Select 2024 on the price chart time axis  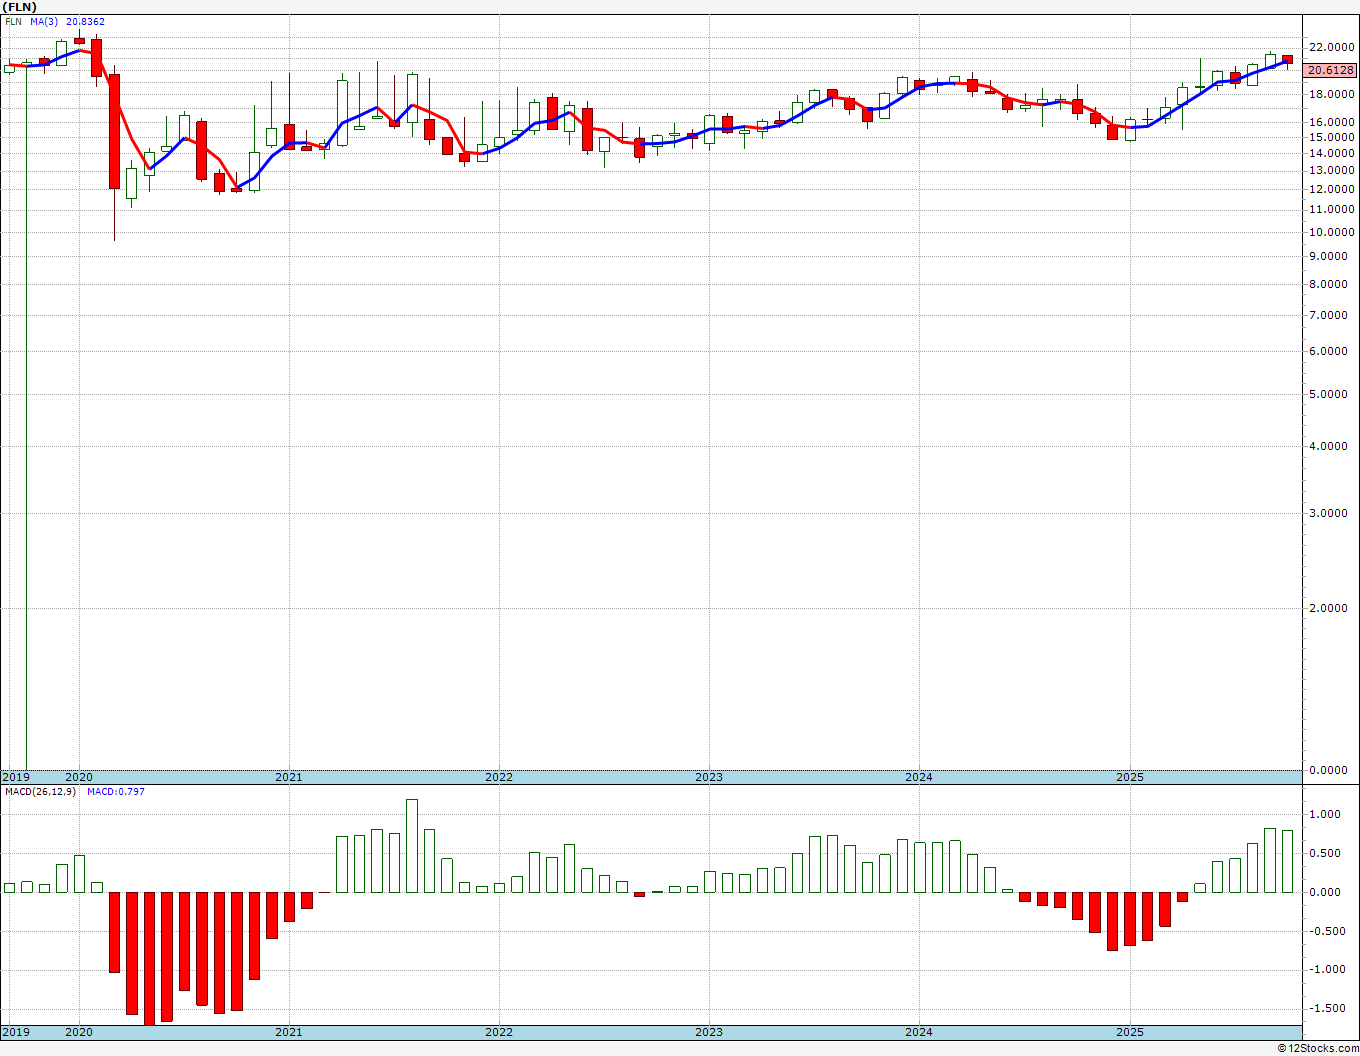tap(919, 777)
